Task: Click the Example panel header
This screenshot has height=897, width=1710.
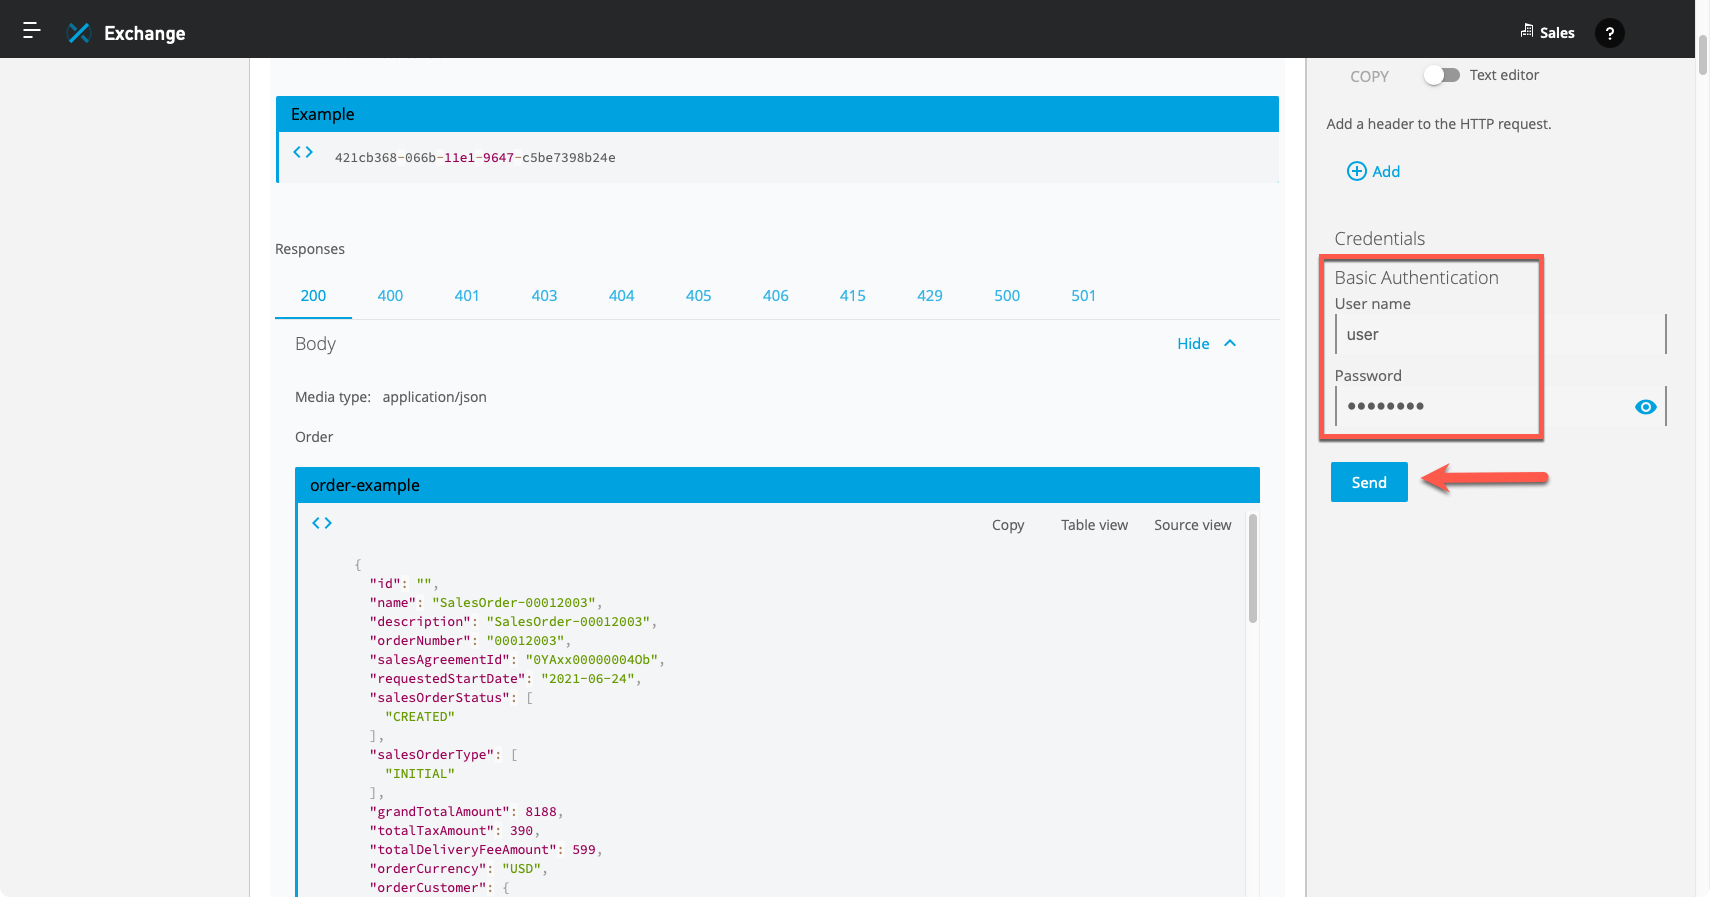Action: pyautogui.click(x=777, y=114)
